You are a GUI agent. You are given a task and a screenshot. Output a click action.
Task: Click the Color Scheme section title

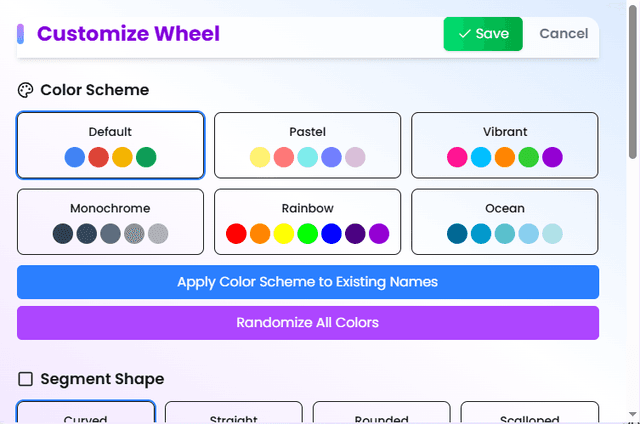click(x=95, y=90)
